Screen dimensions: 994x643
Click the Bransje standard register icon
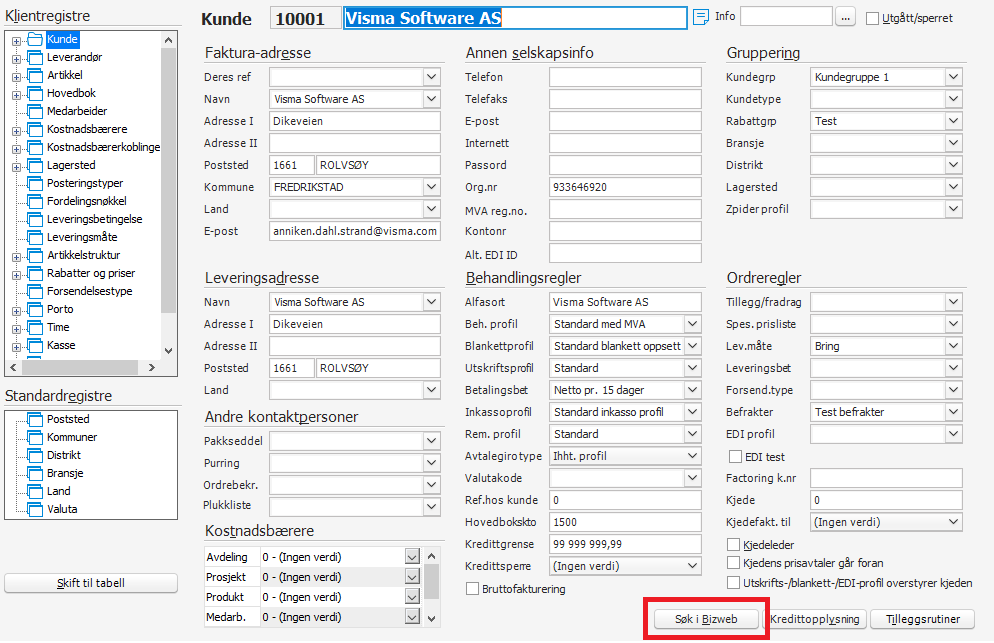(x=35, y=474)
